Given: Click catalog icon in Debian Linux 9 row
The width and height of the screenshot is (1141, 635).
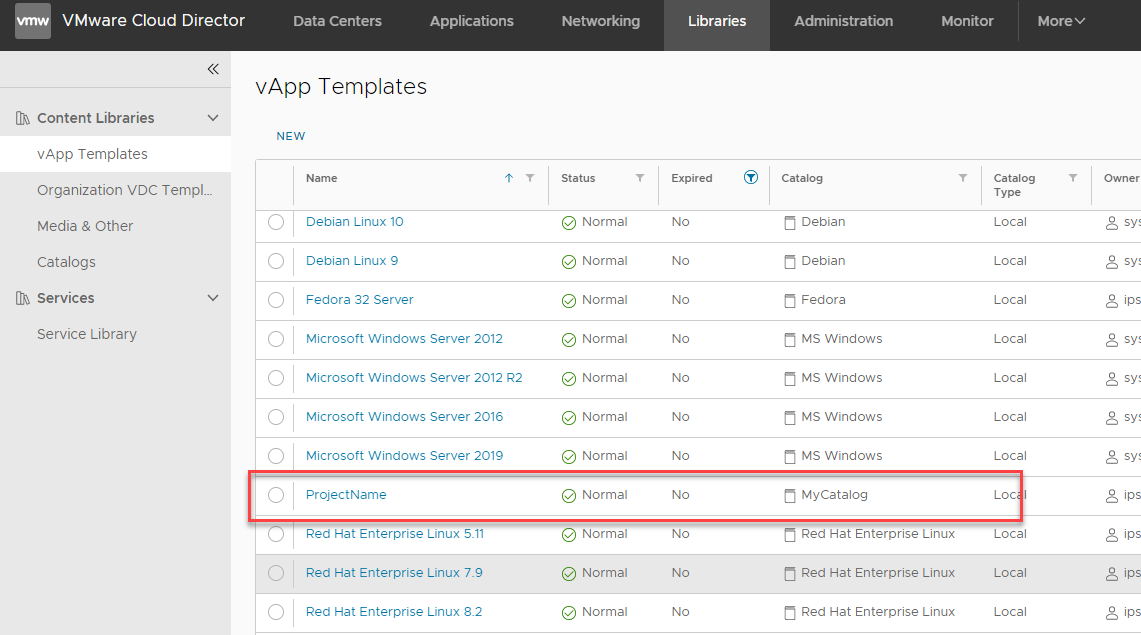Looking at the screenshot, I should pyautogui.click(x=790, y=261).
